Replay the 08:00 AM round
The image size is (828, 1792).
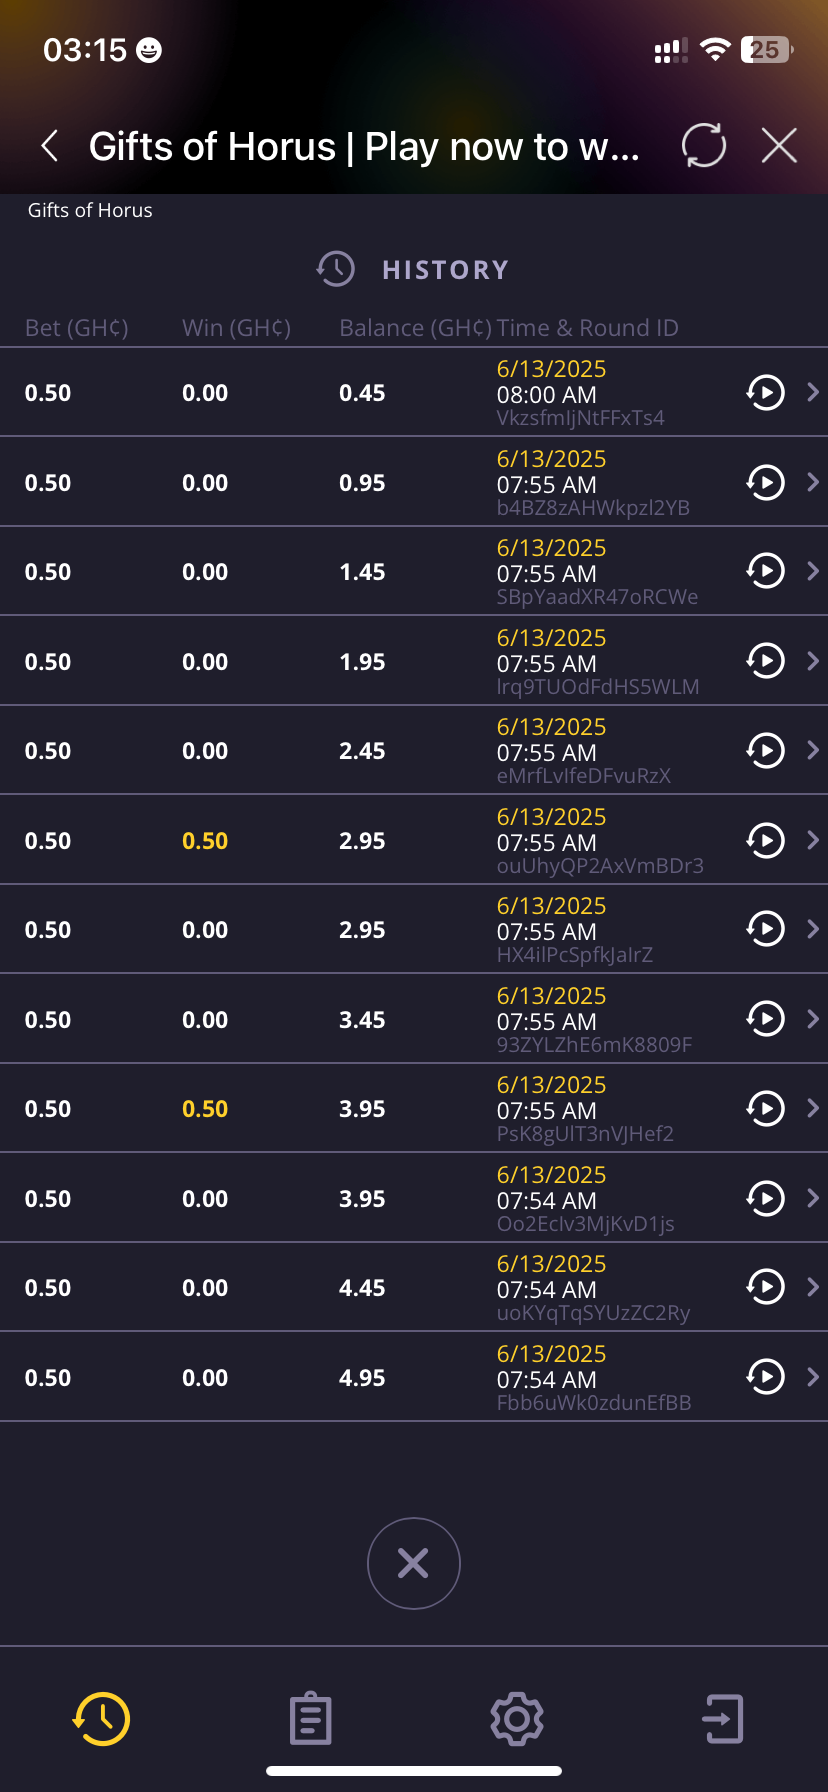765,392
